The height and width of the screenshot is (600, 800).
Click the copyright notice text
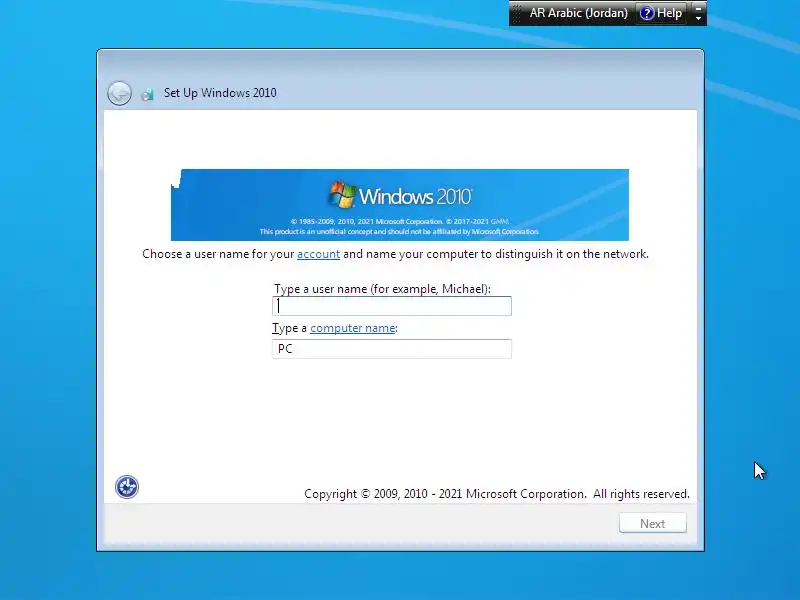tap(496, 494)
